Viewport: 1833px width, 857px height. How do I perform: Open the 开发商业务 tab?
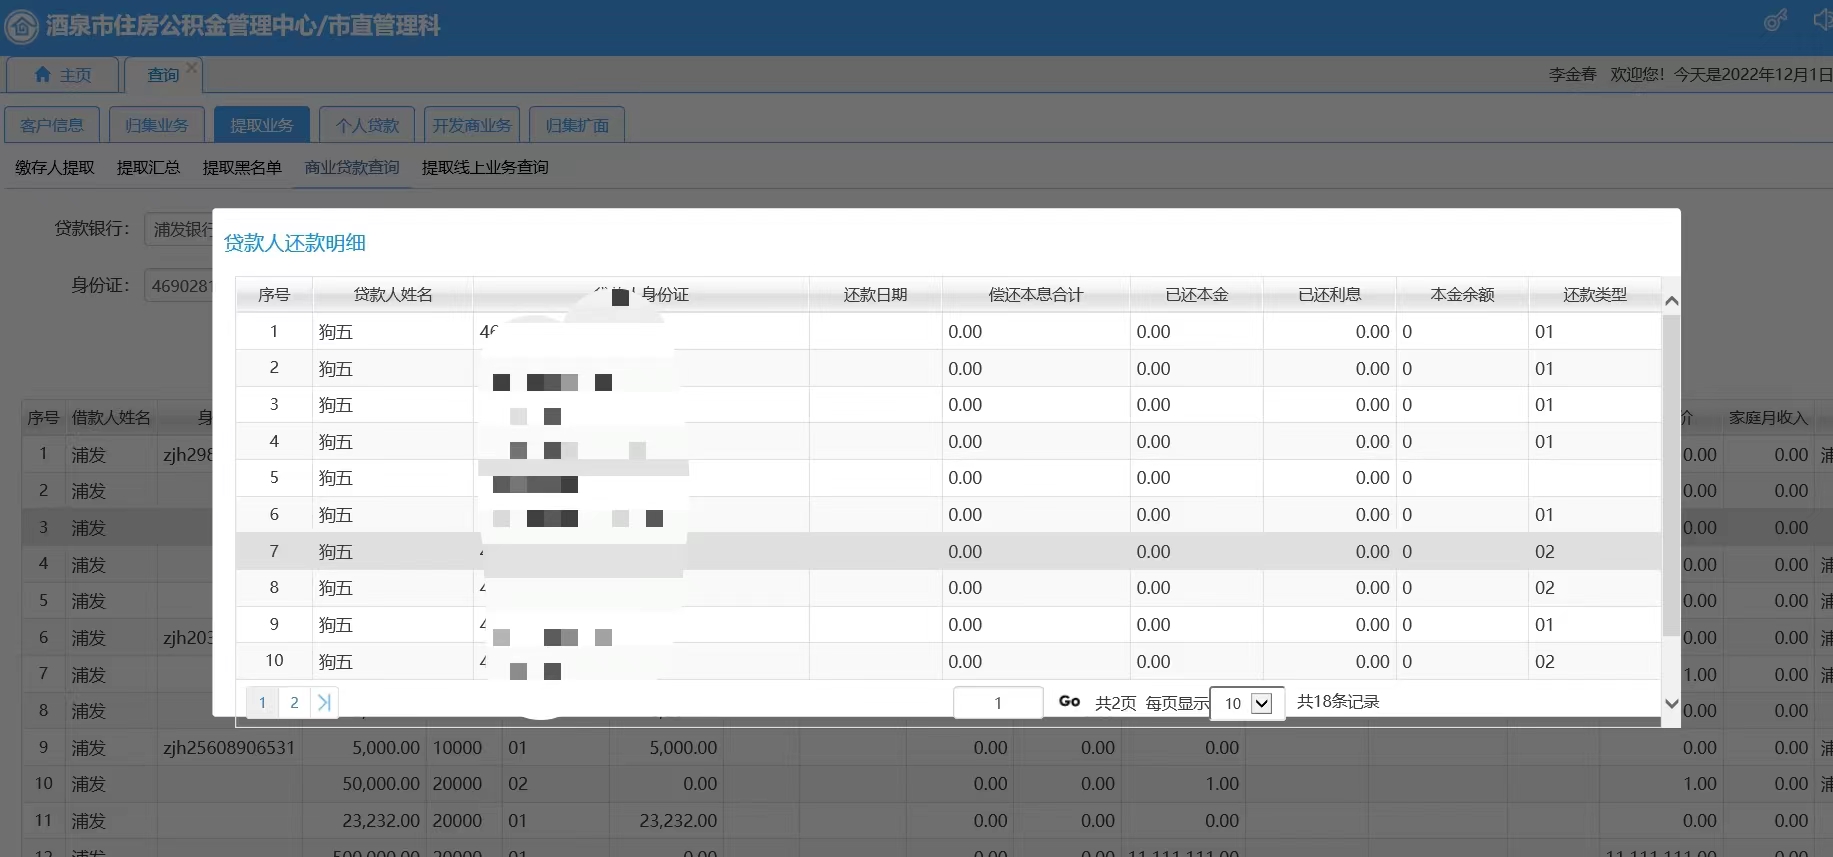(472, 125)
